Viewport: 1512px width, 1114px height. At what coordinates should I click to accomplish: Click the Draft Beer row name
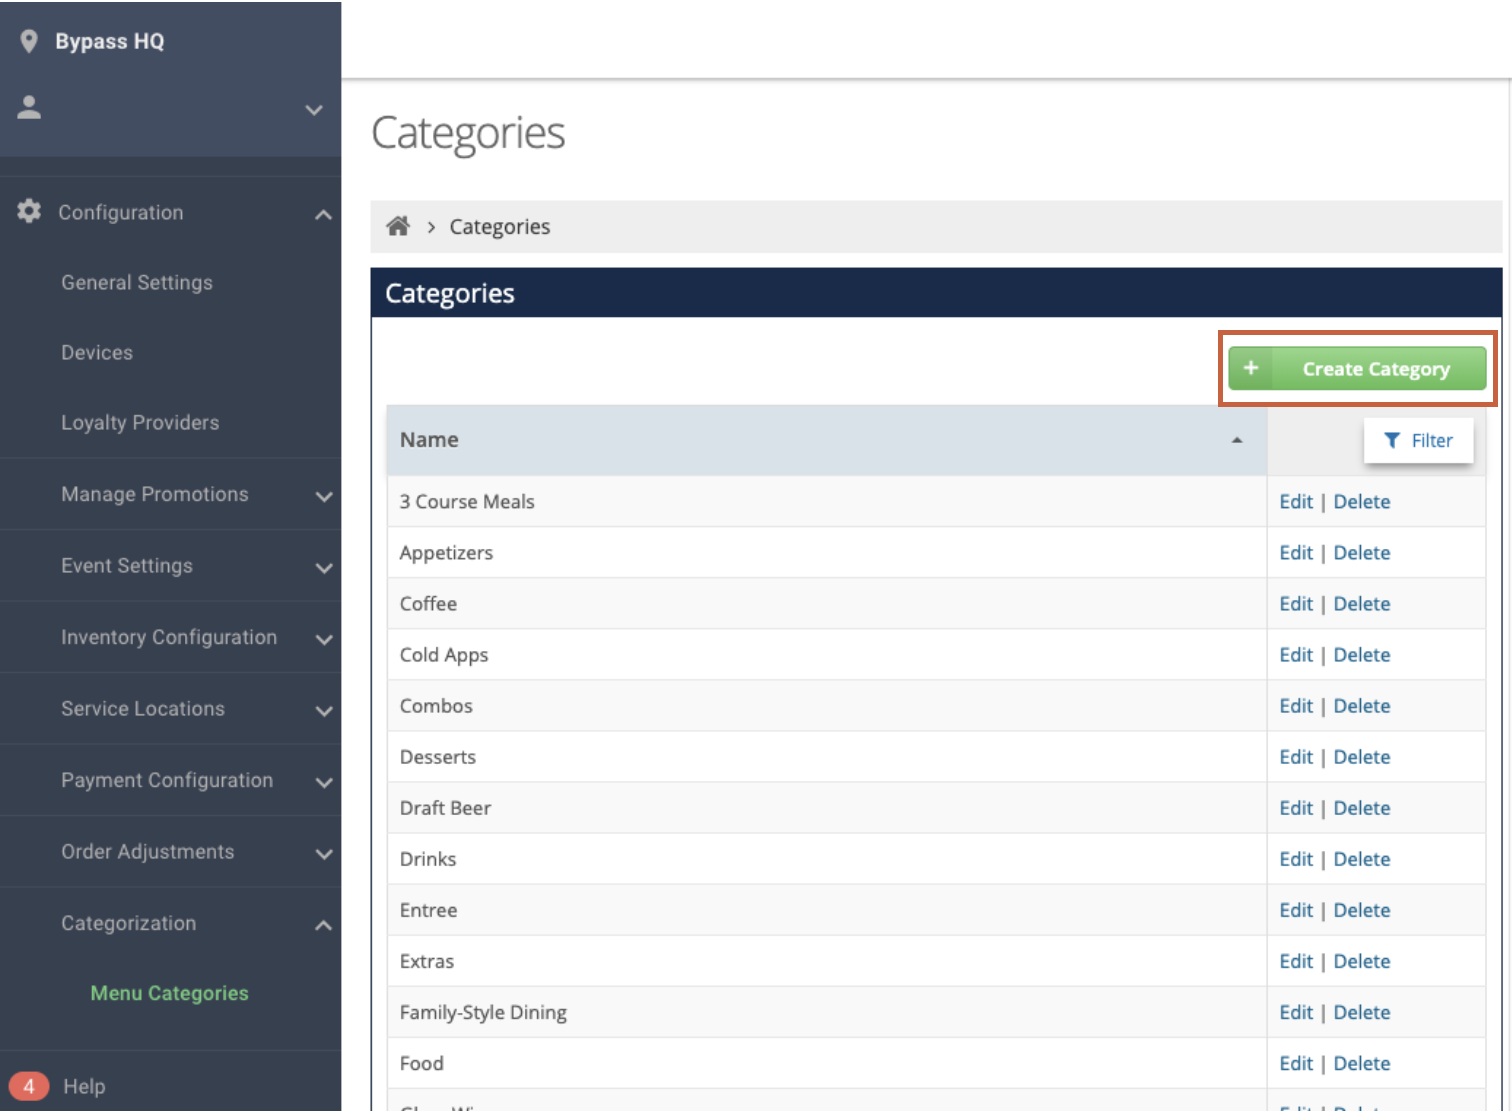point(445,807)
